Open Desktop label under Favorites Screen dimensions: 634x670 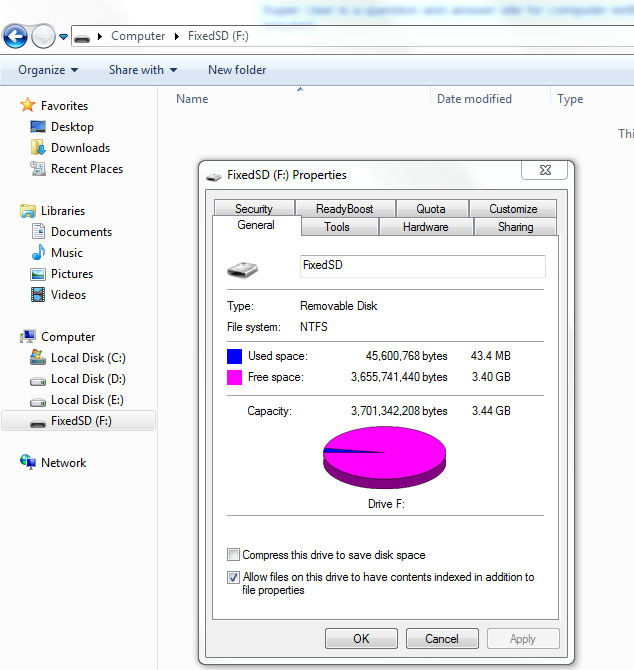point(72,127)
